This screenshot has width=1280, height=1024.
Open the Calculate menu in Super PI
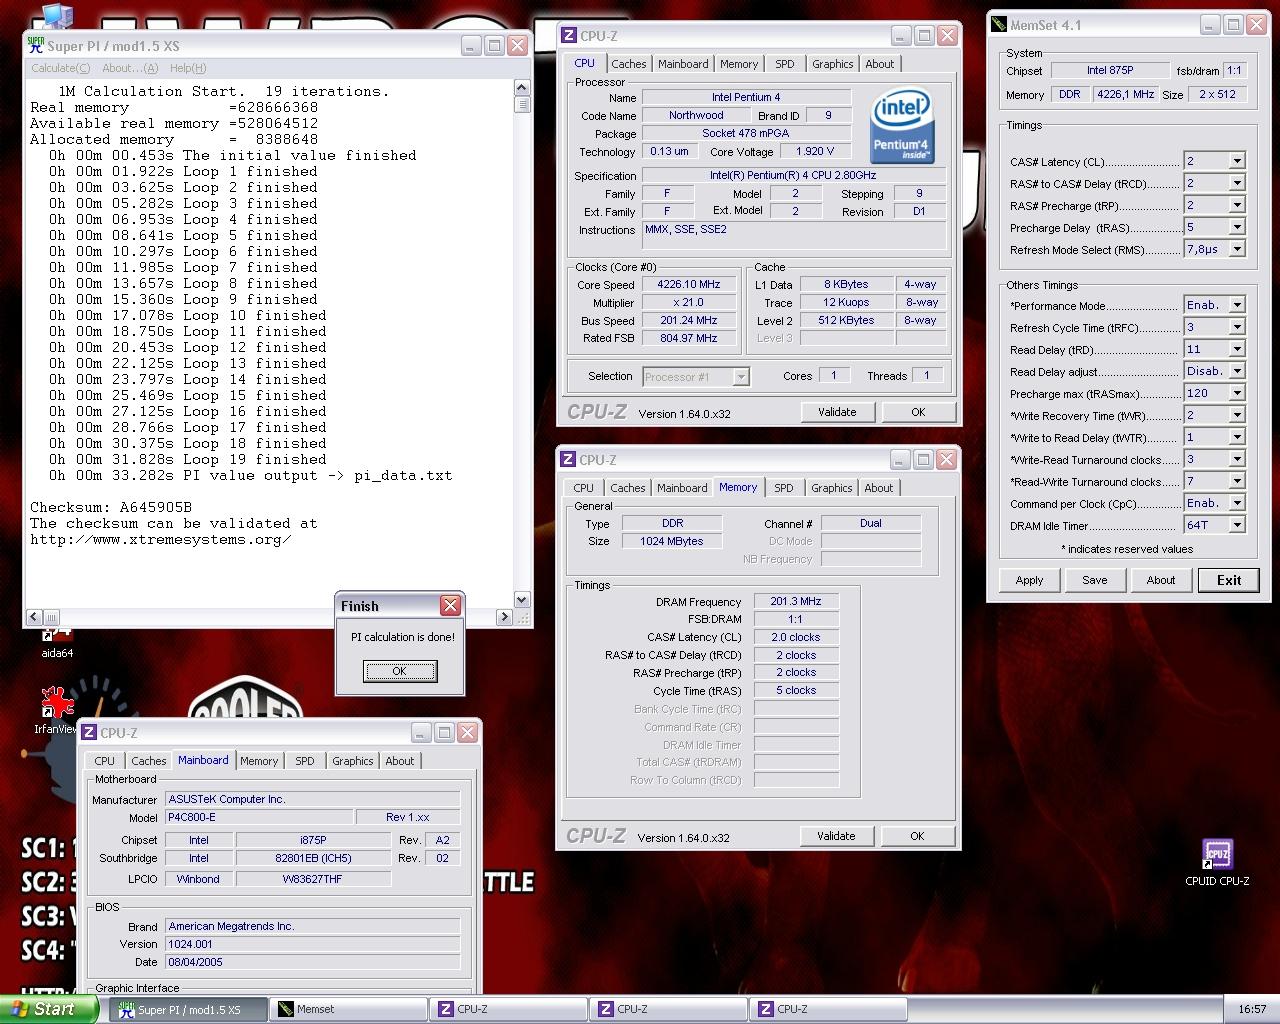60,68
